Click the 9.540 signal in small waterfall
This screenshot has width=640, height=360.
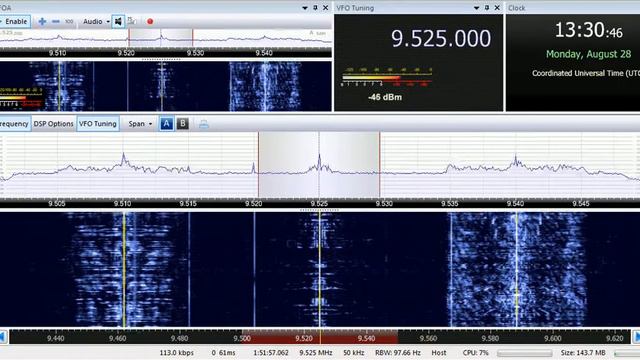(265, 86)
